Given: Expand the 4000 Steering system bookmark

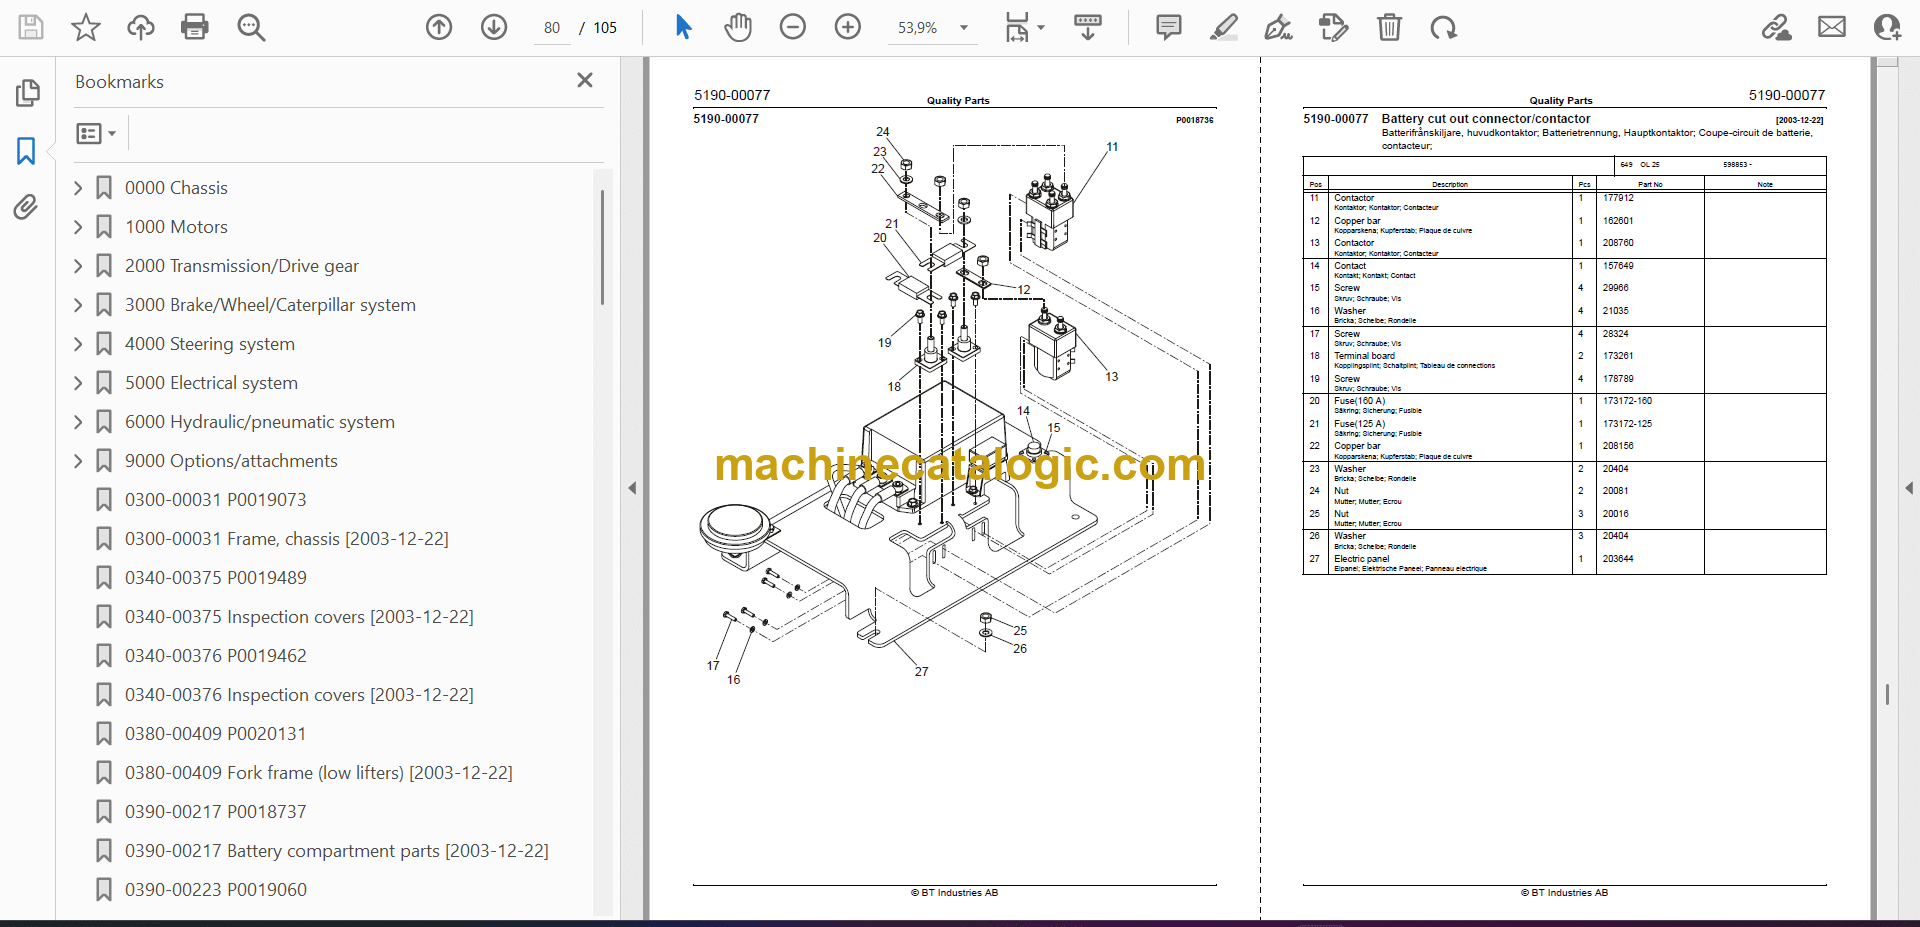Looking at the screenshot, I should pyautogui.click(x=78, y=344).
